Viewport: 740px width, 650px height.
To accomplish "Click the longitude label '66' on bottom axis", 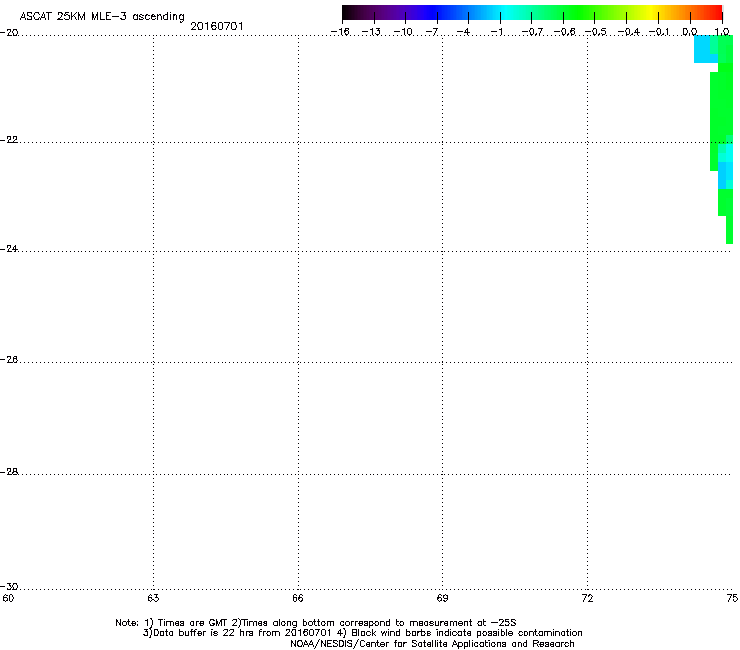I will pos(298,598).
